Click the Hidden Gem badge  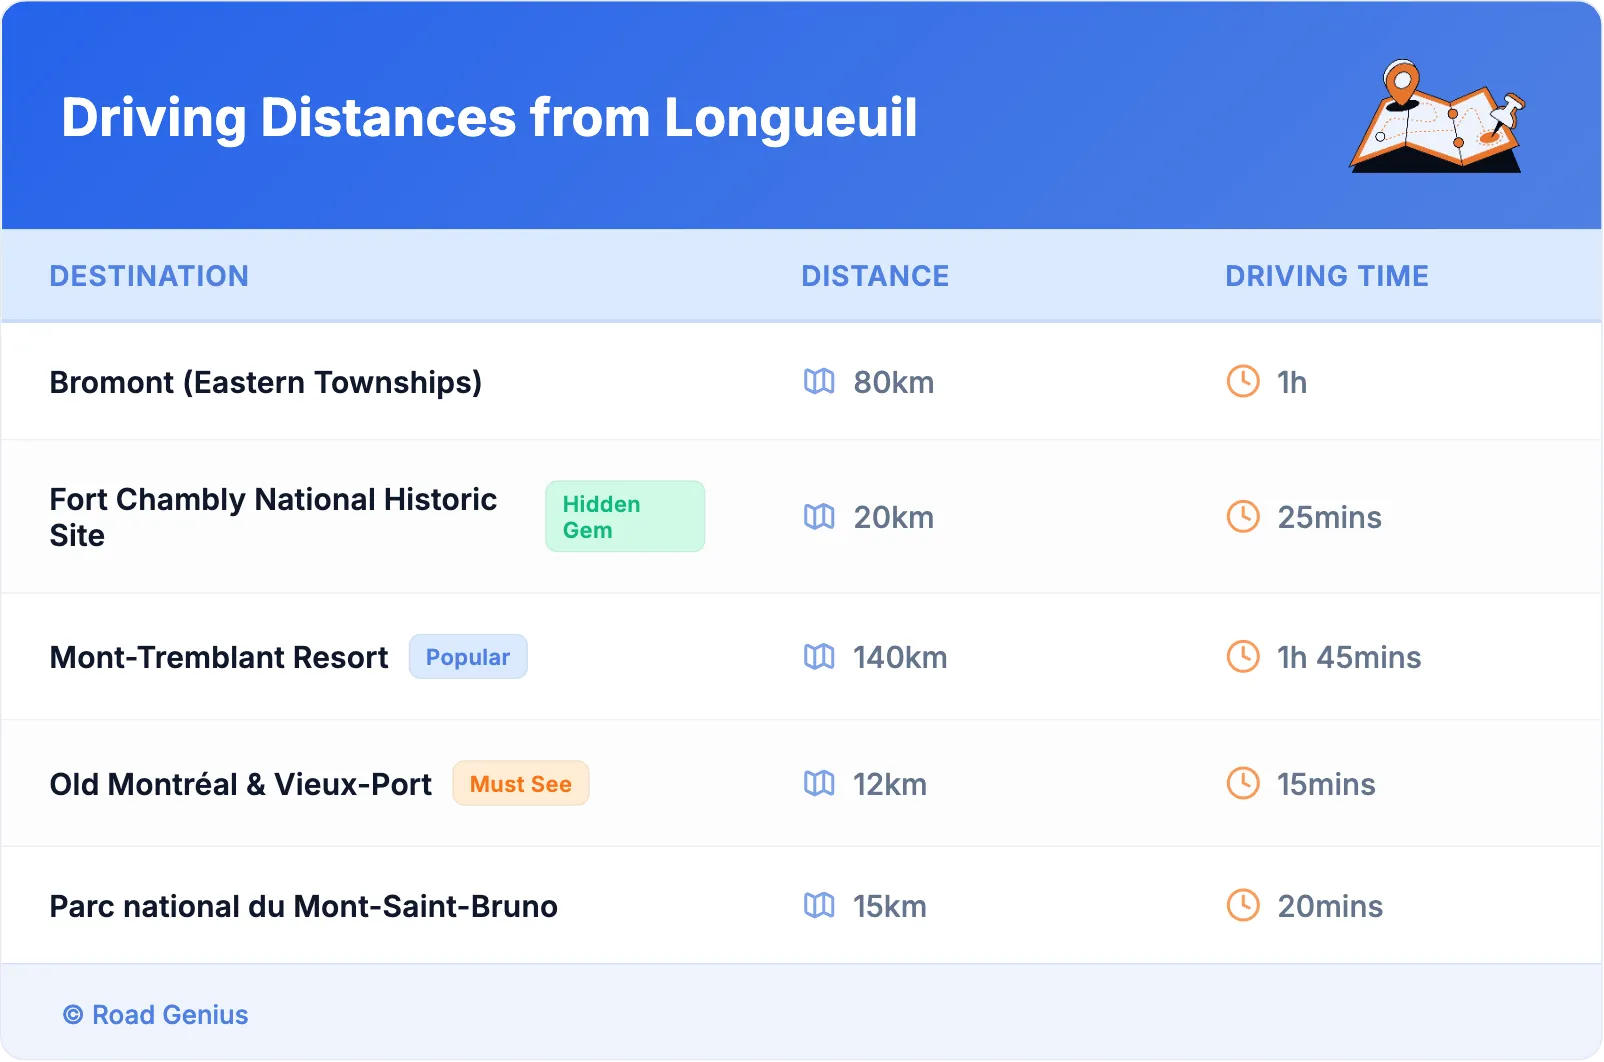point(625,516)
